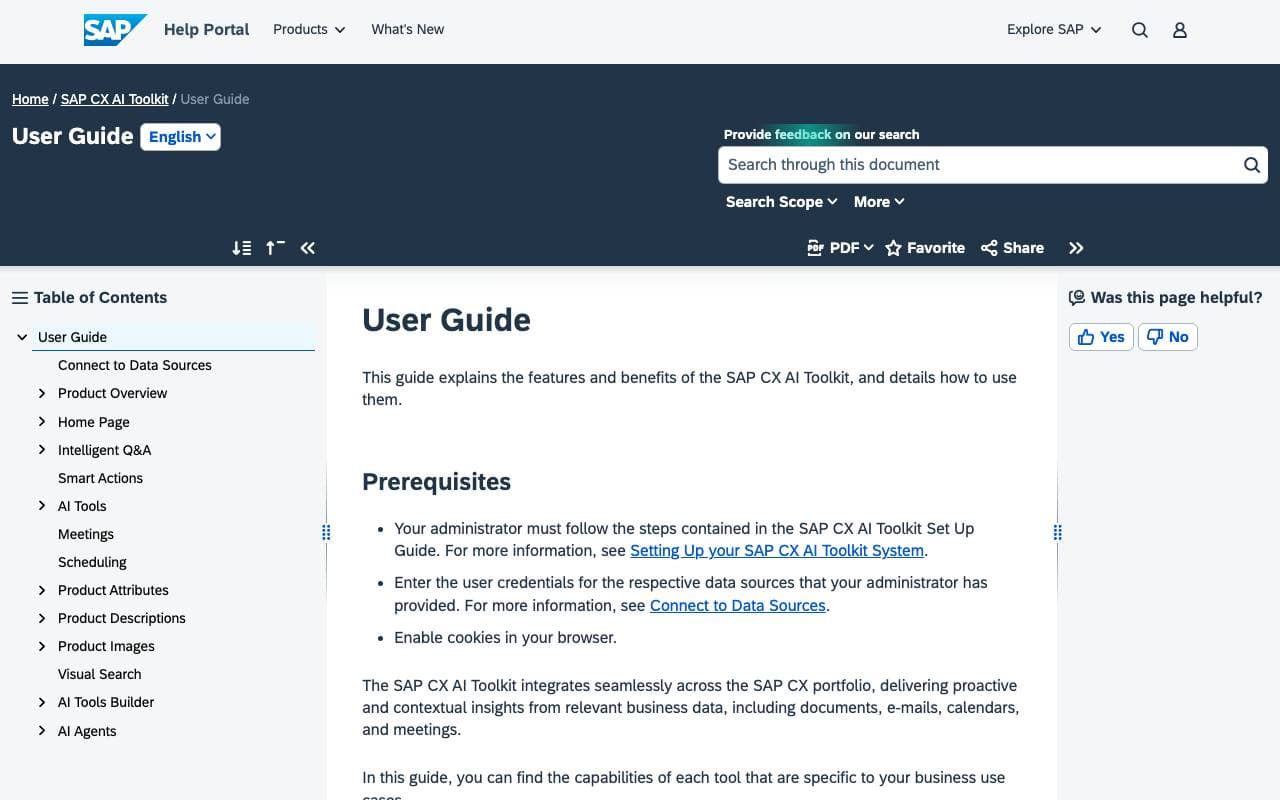The height and width of the screenshot is (800, 1280).
Task: Expand the Product Attributes node
Action: click(42, 590)
